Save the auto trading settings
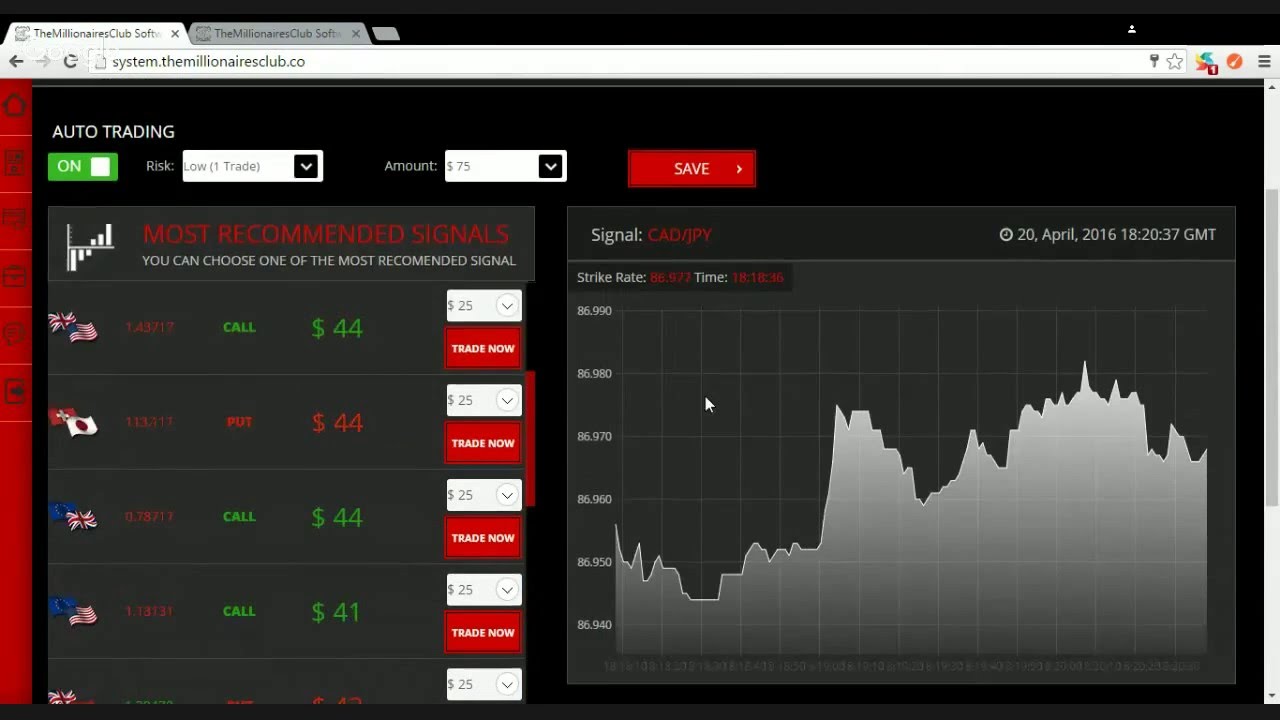The width and height of the screenshot is (1280, 720). point(692,169)
